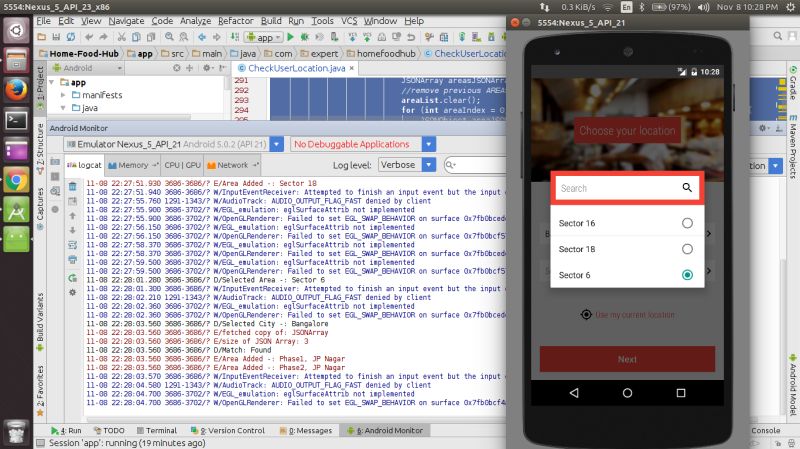Screen dimensions: 800x449
Task: Expand the manifests folder node
Action: click(63, 95)
